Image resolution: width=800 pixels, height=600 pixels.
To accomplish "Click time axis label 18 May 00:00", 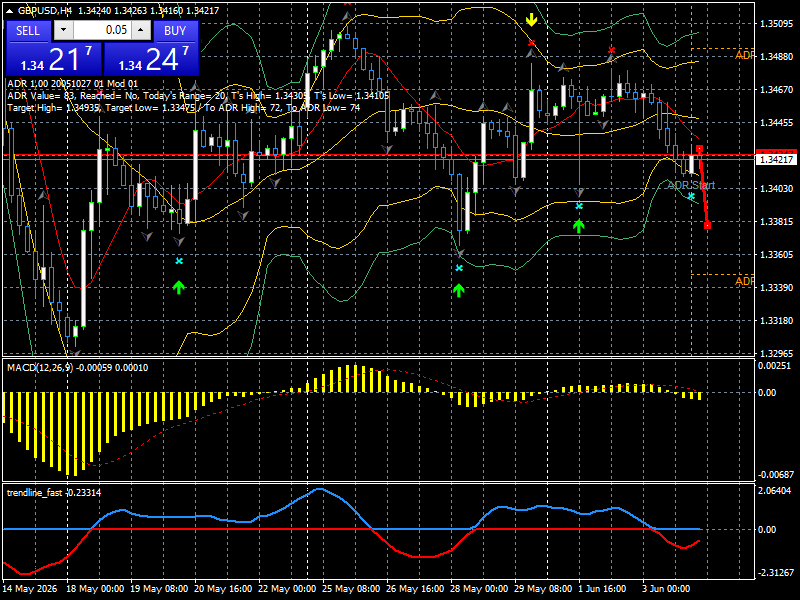I will click(95, 588).
